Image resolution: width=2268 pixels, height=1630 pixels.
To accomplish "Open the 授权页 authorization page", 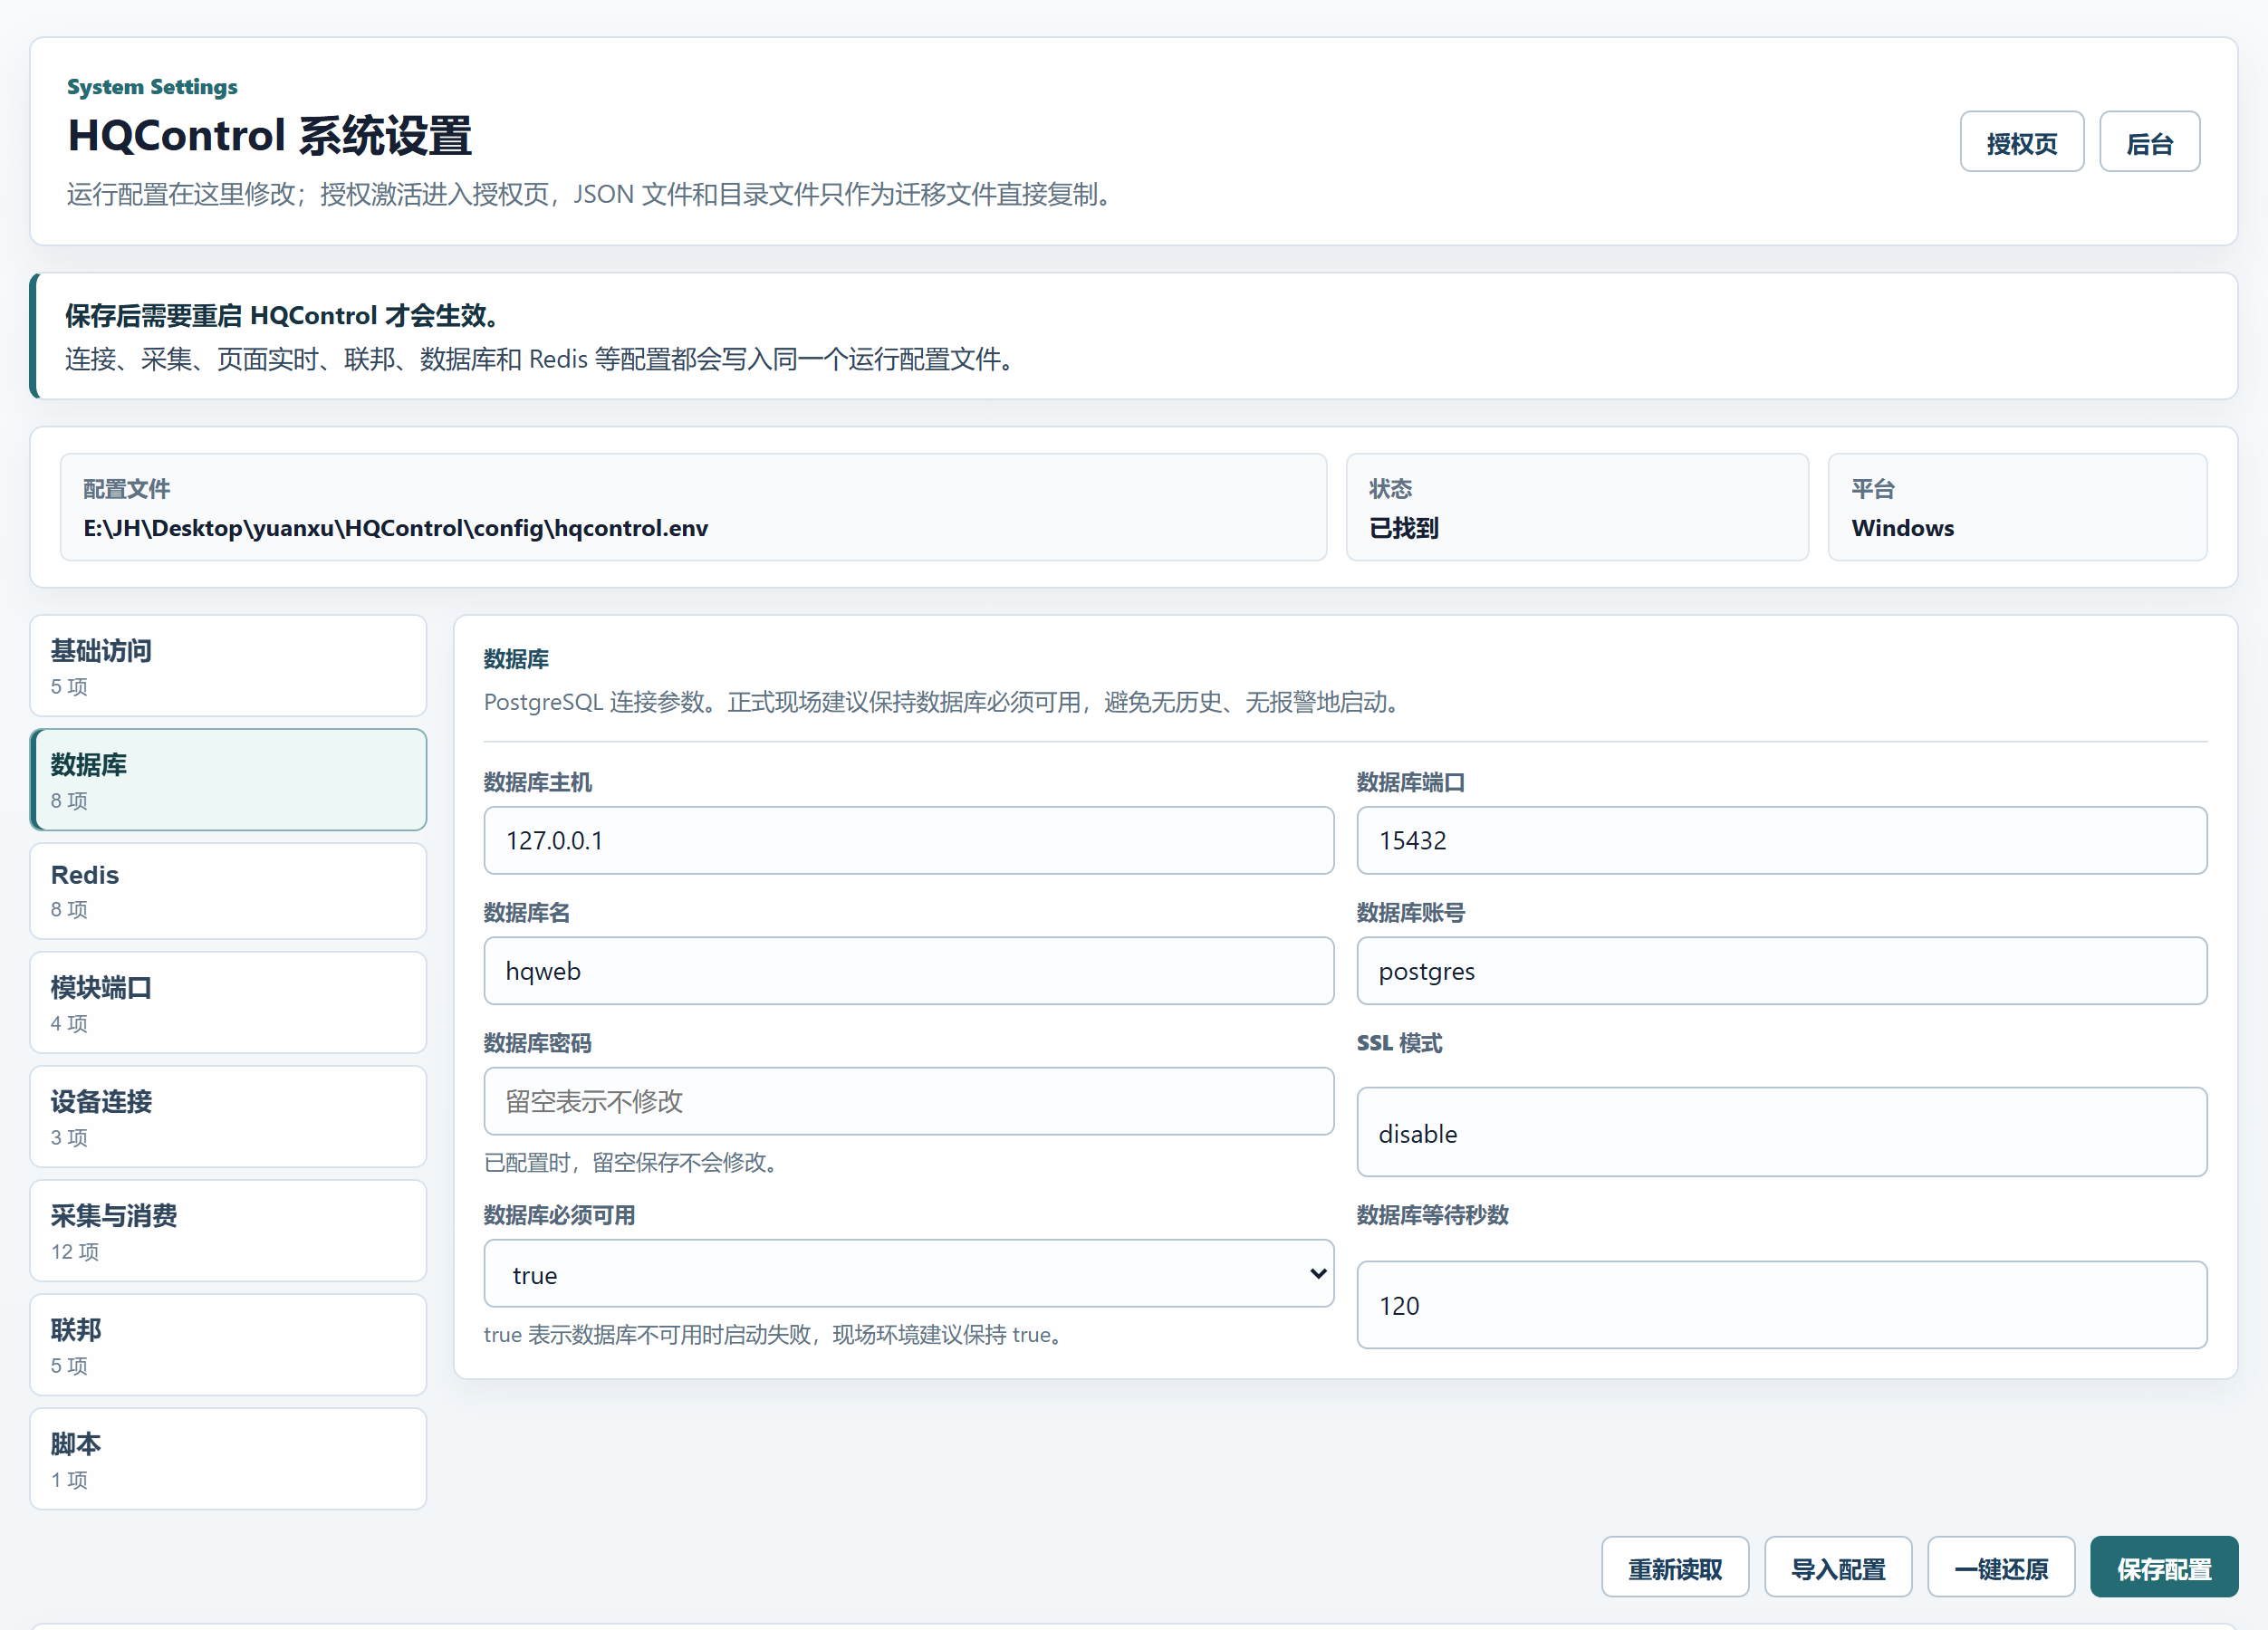I will [x=2021, y=142].
